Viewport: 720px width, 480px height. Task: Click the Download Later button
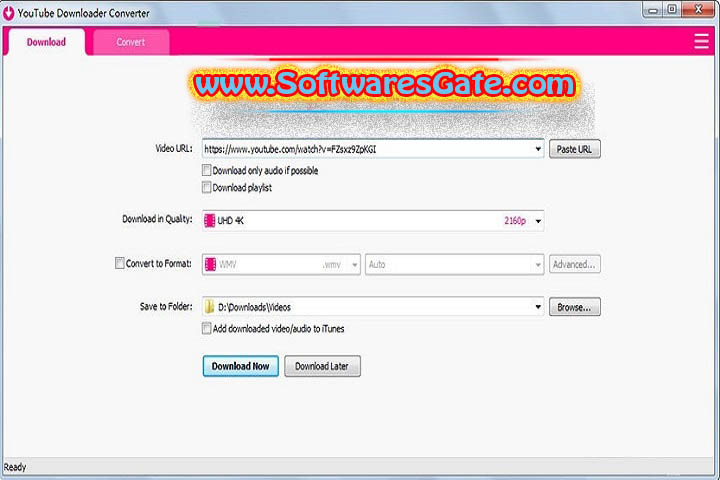point(322,366)
